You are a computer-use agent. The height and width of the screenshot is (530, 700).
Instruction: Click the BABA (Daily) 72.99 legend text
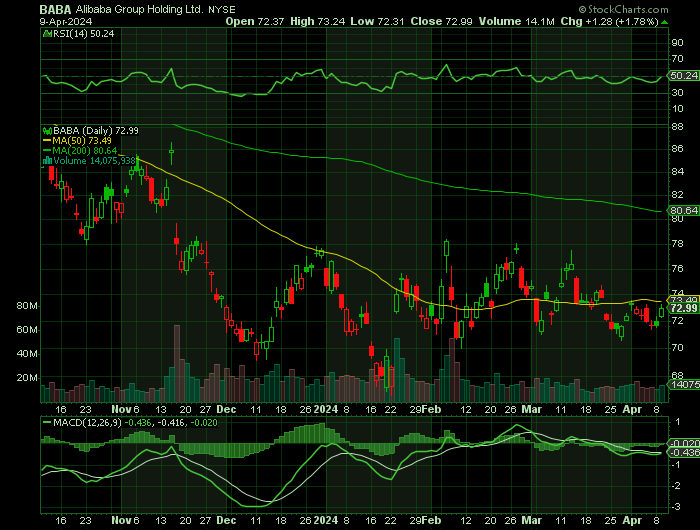pyautogui.click(x=96, y=131)
